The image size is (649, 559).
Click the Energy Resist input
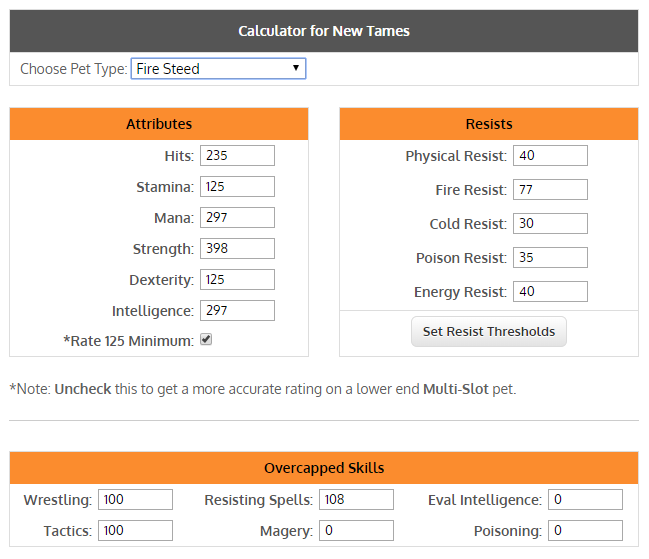550,291
